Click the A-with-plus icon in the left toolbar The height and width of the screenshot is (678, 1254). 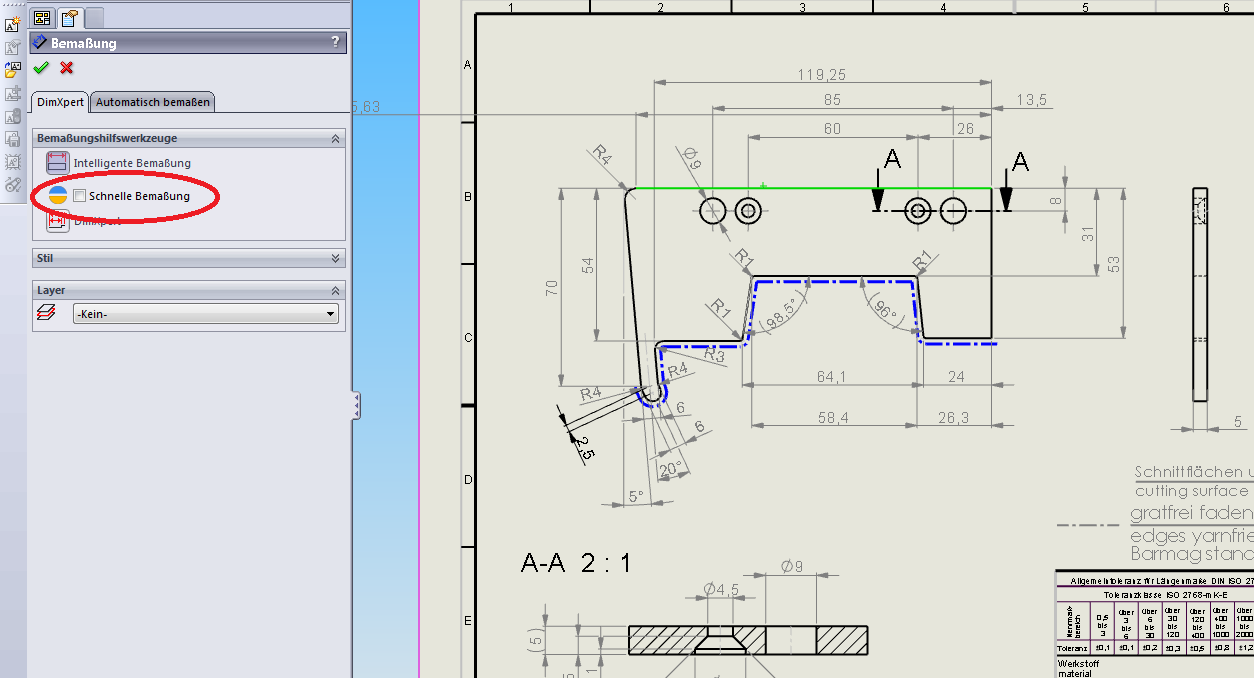[13, 94]
